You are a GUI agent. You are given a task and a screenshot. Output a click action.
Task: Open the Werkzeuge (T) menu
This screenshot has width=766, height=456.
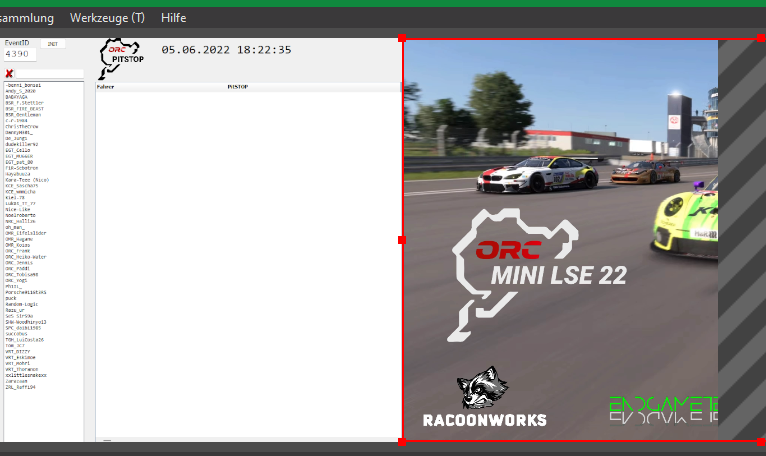pos(107,18)
